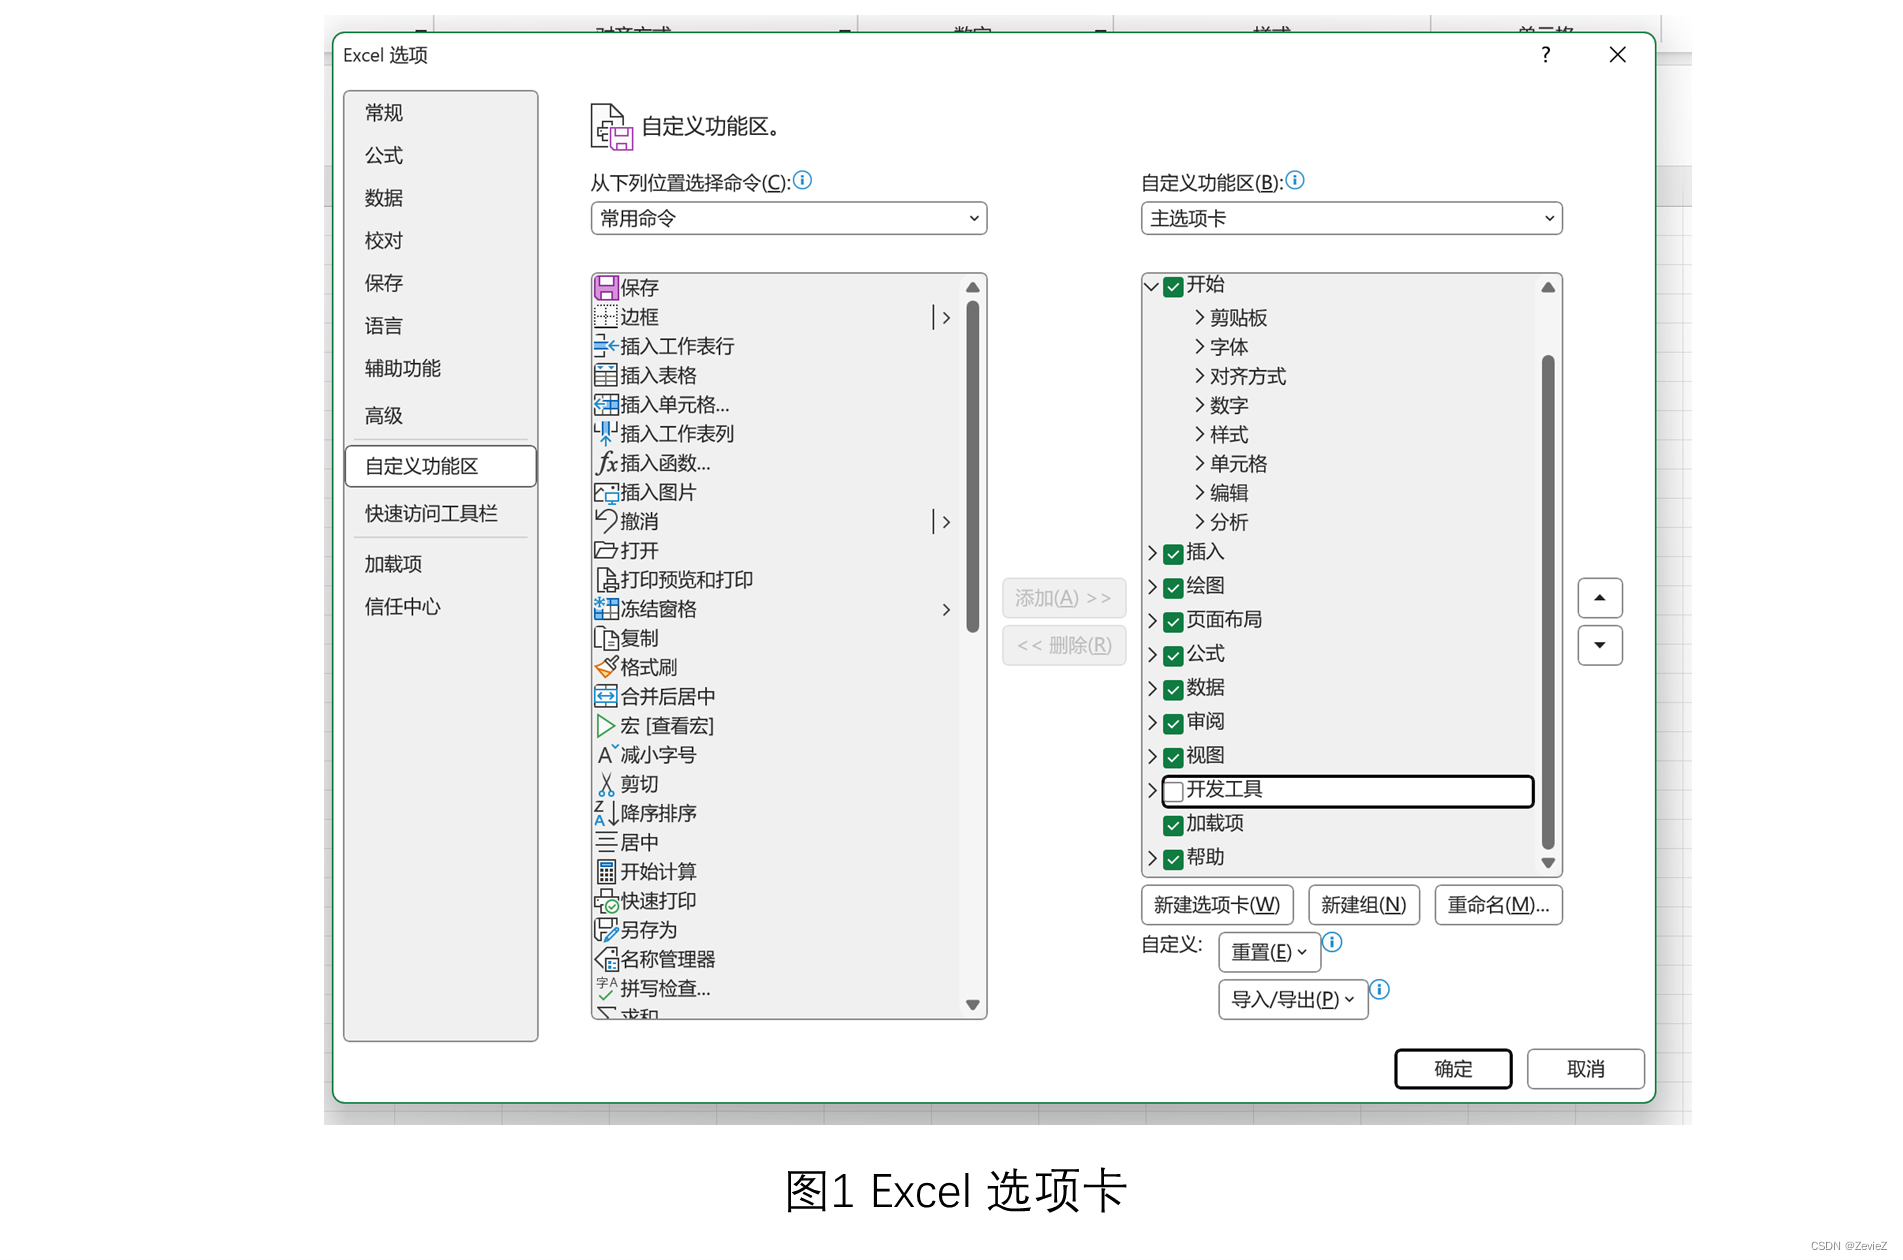Screen dimensions: 1903x1260
Task: Select the 复制 copy icon
Action: [606, 638]
